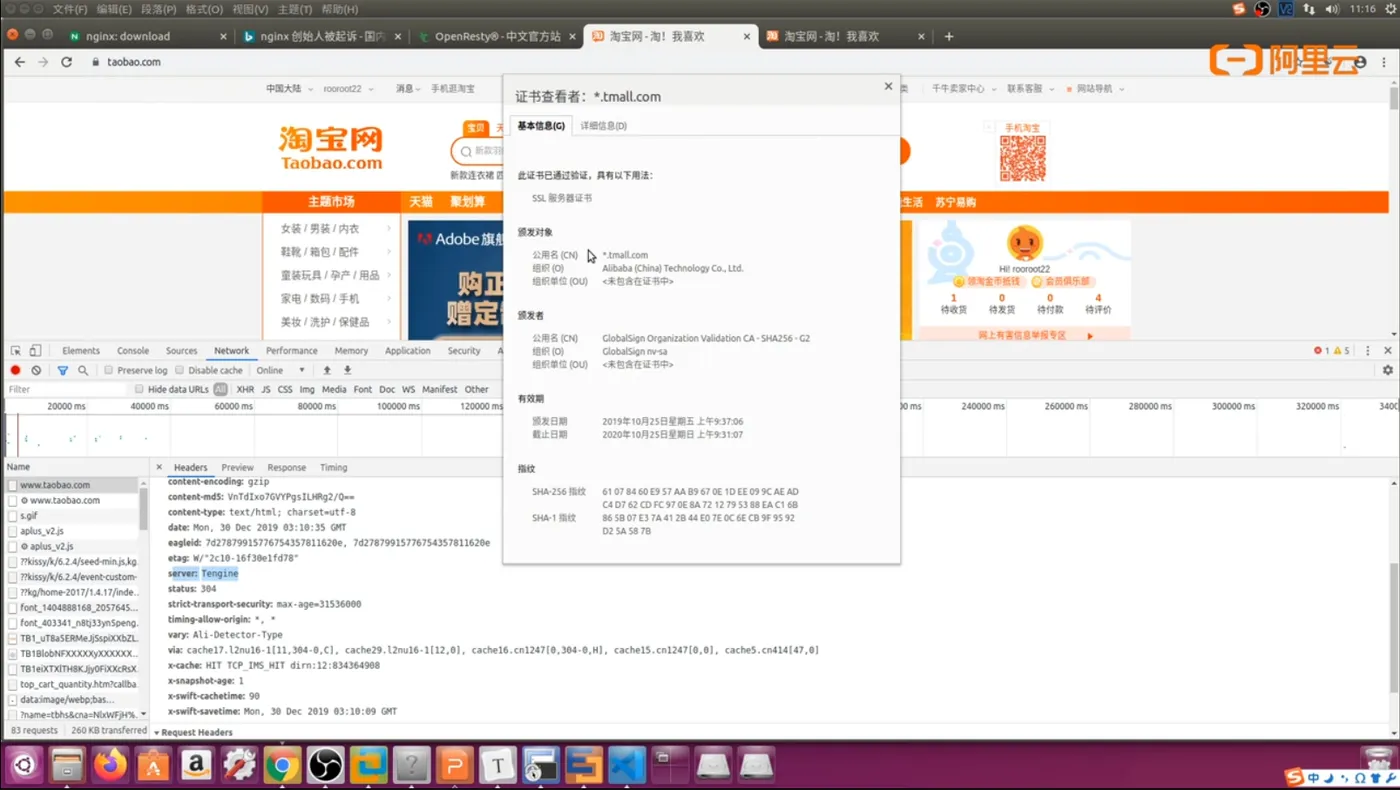The width and height of the screenshot is (1400, 790).
Task: Close the headers detail pane
Action: click(159, 467)
